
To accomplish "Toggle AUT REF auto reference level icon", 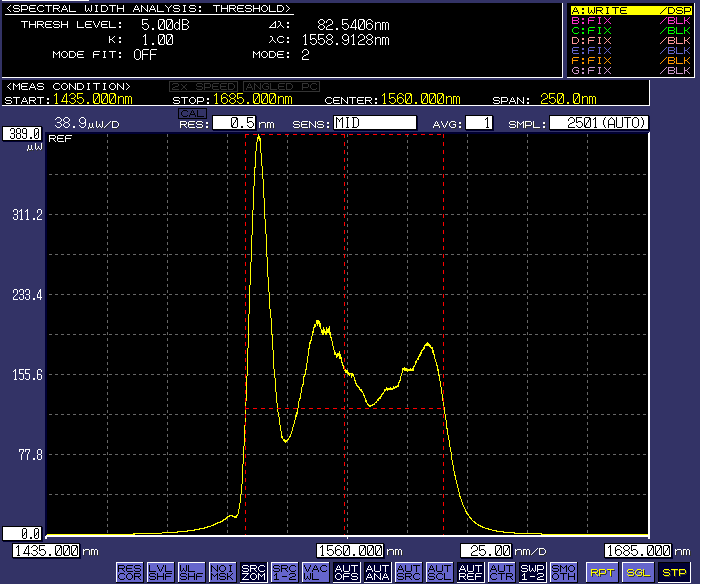I will pos(470,572).
